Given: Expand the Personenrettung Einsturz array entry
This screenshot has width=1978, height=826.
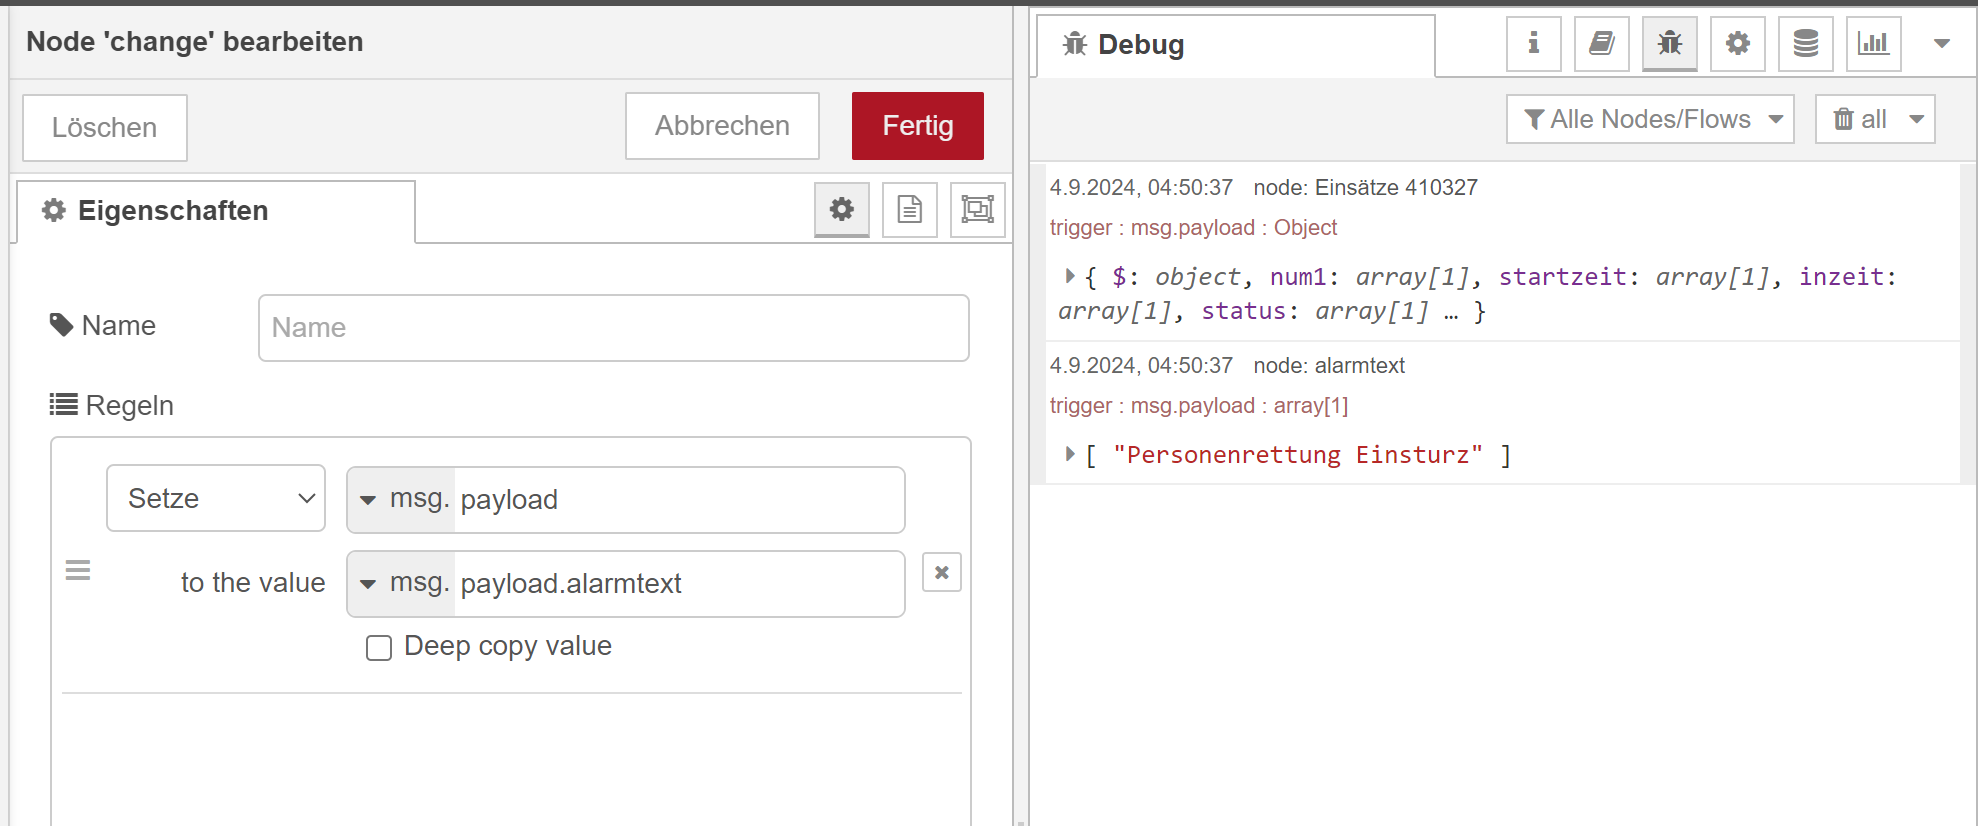Looking at the screenshot, I should (1069, 454).
